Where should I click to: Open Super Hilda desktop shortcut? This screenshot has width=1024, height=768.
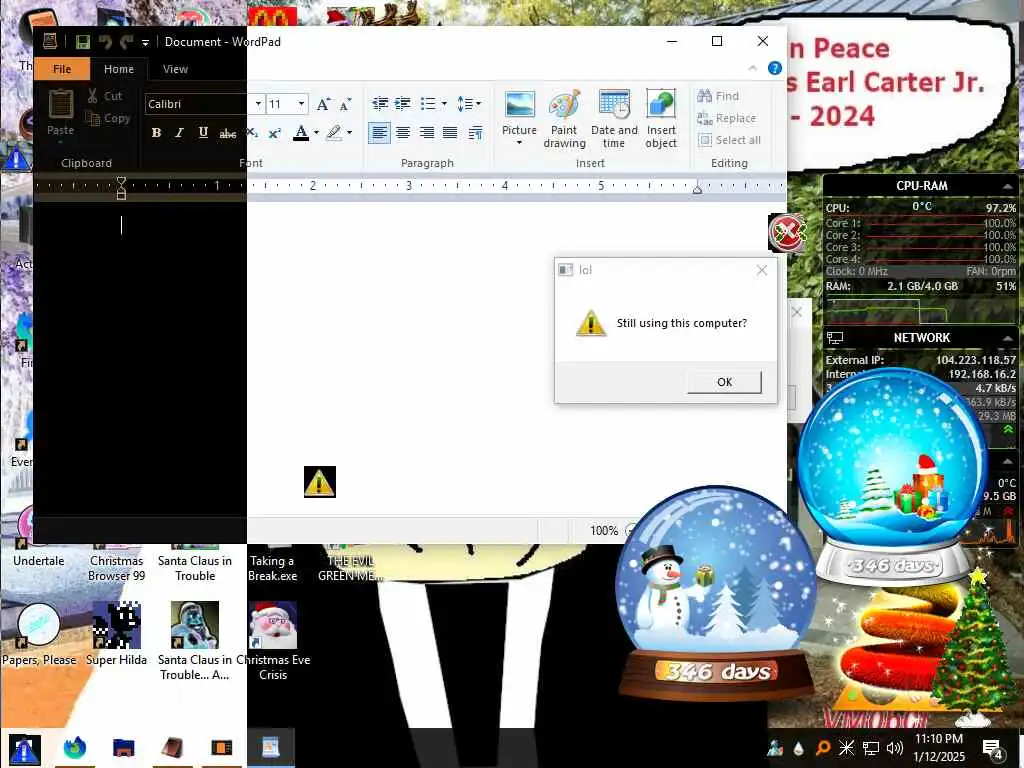[x=116, y=633]
